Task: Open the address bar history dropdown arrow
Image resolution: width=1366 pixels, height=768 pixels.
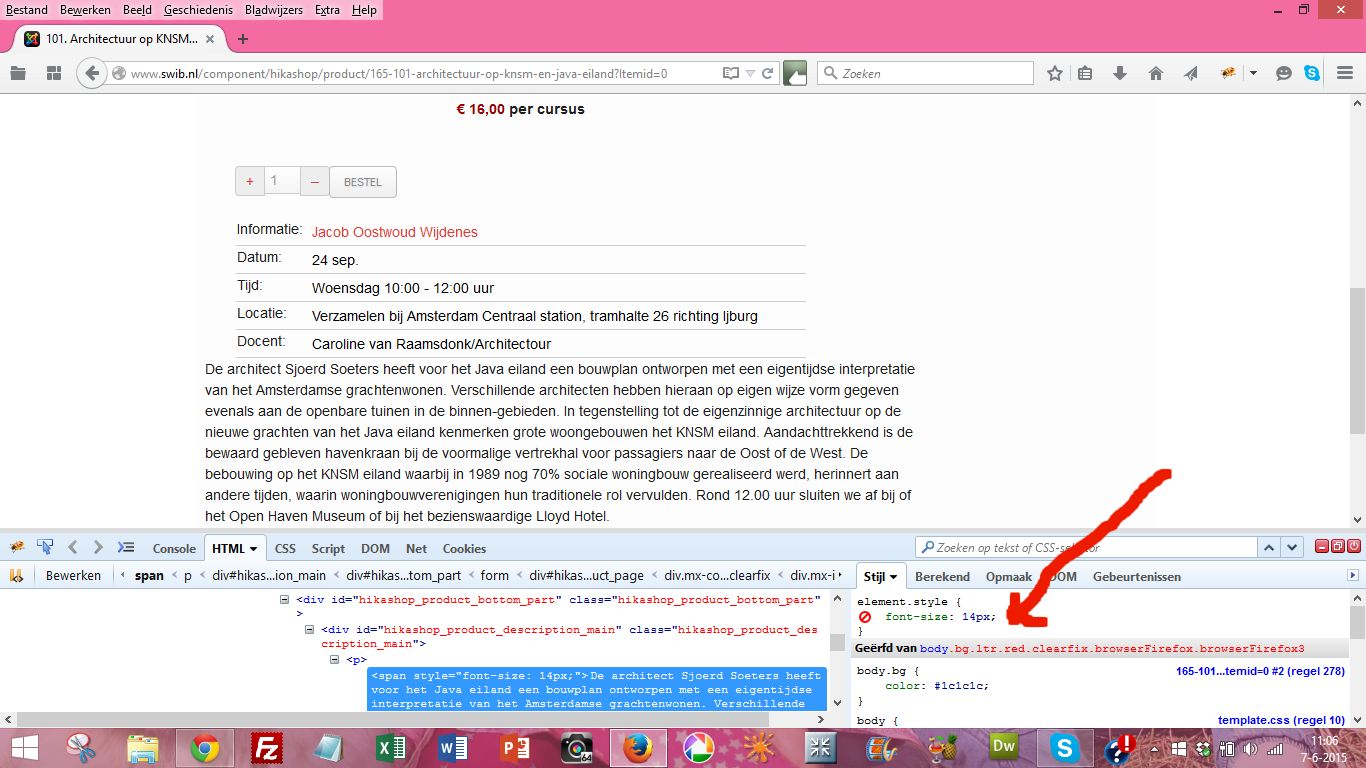Action: [750, 73]
